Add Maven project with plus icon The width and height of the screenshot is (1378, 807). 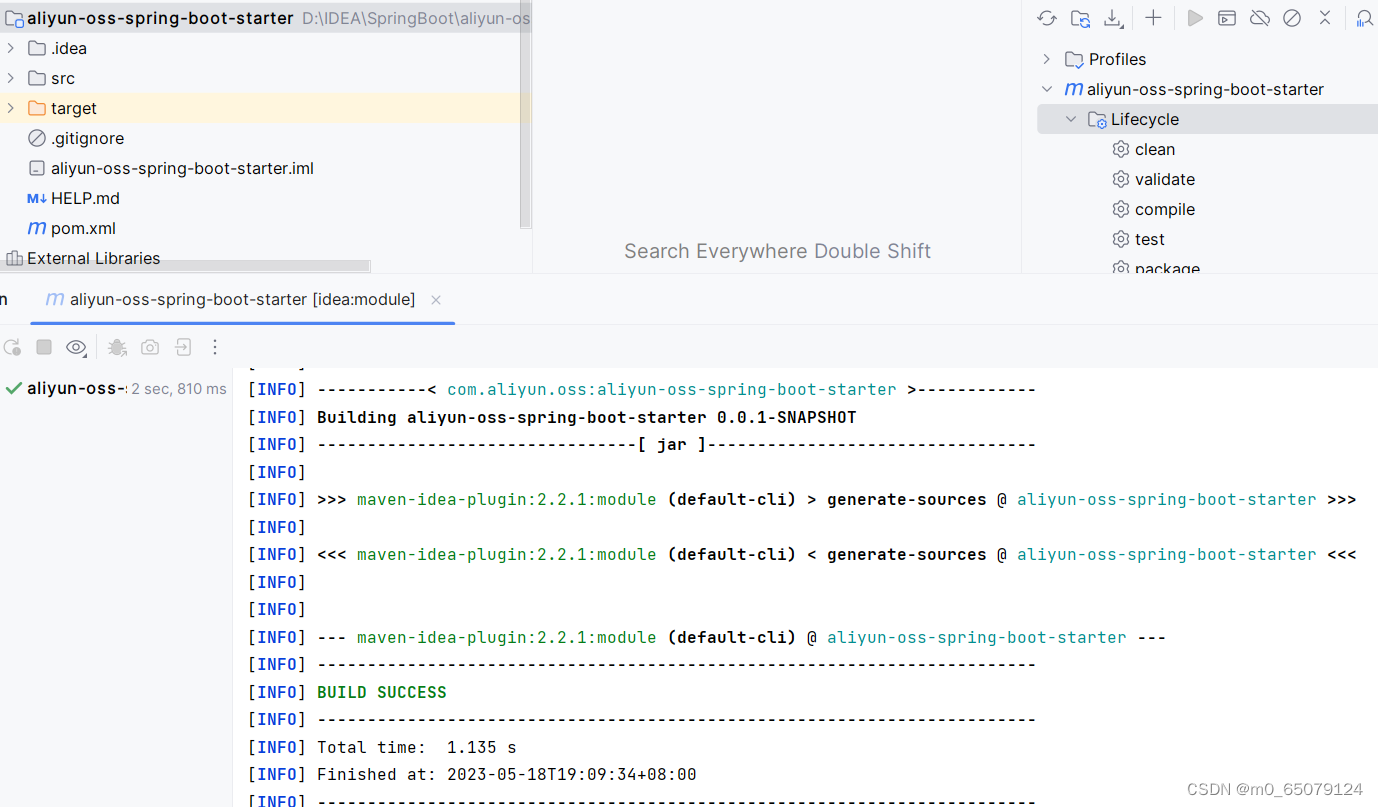1153,18
